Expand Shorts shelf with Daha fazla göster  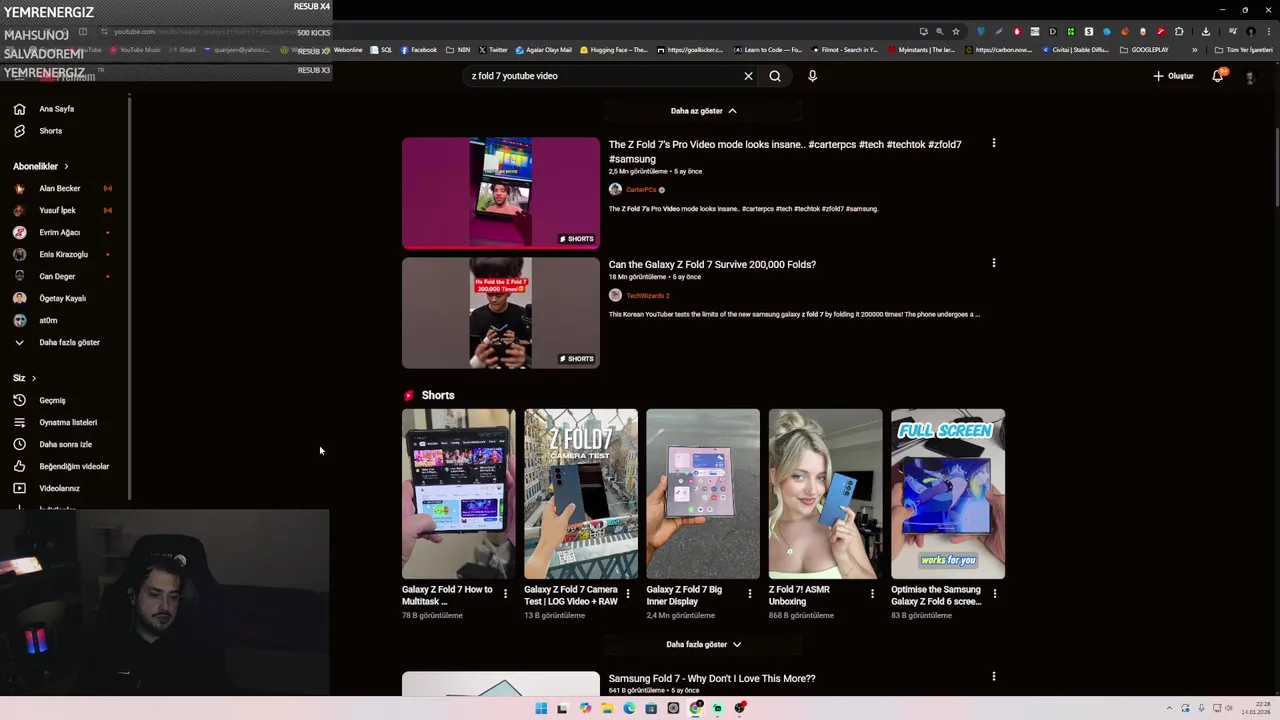point(703,644)
